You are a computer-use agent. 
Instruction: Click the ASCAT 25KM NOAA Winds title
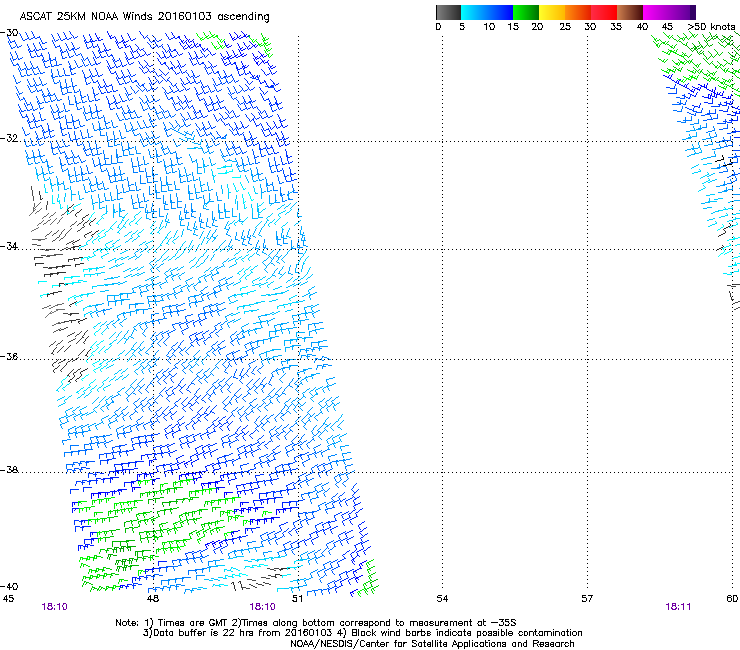click(x=144, y=16)
